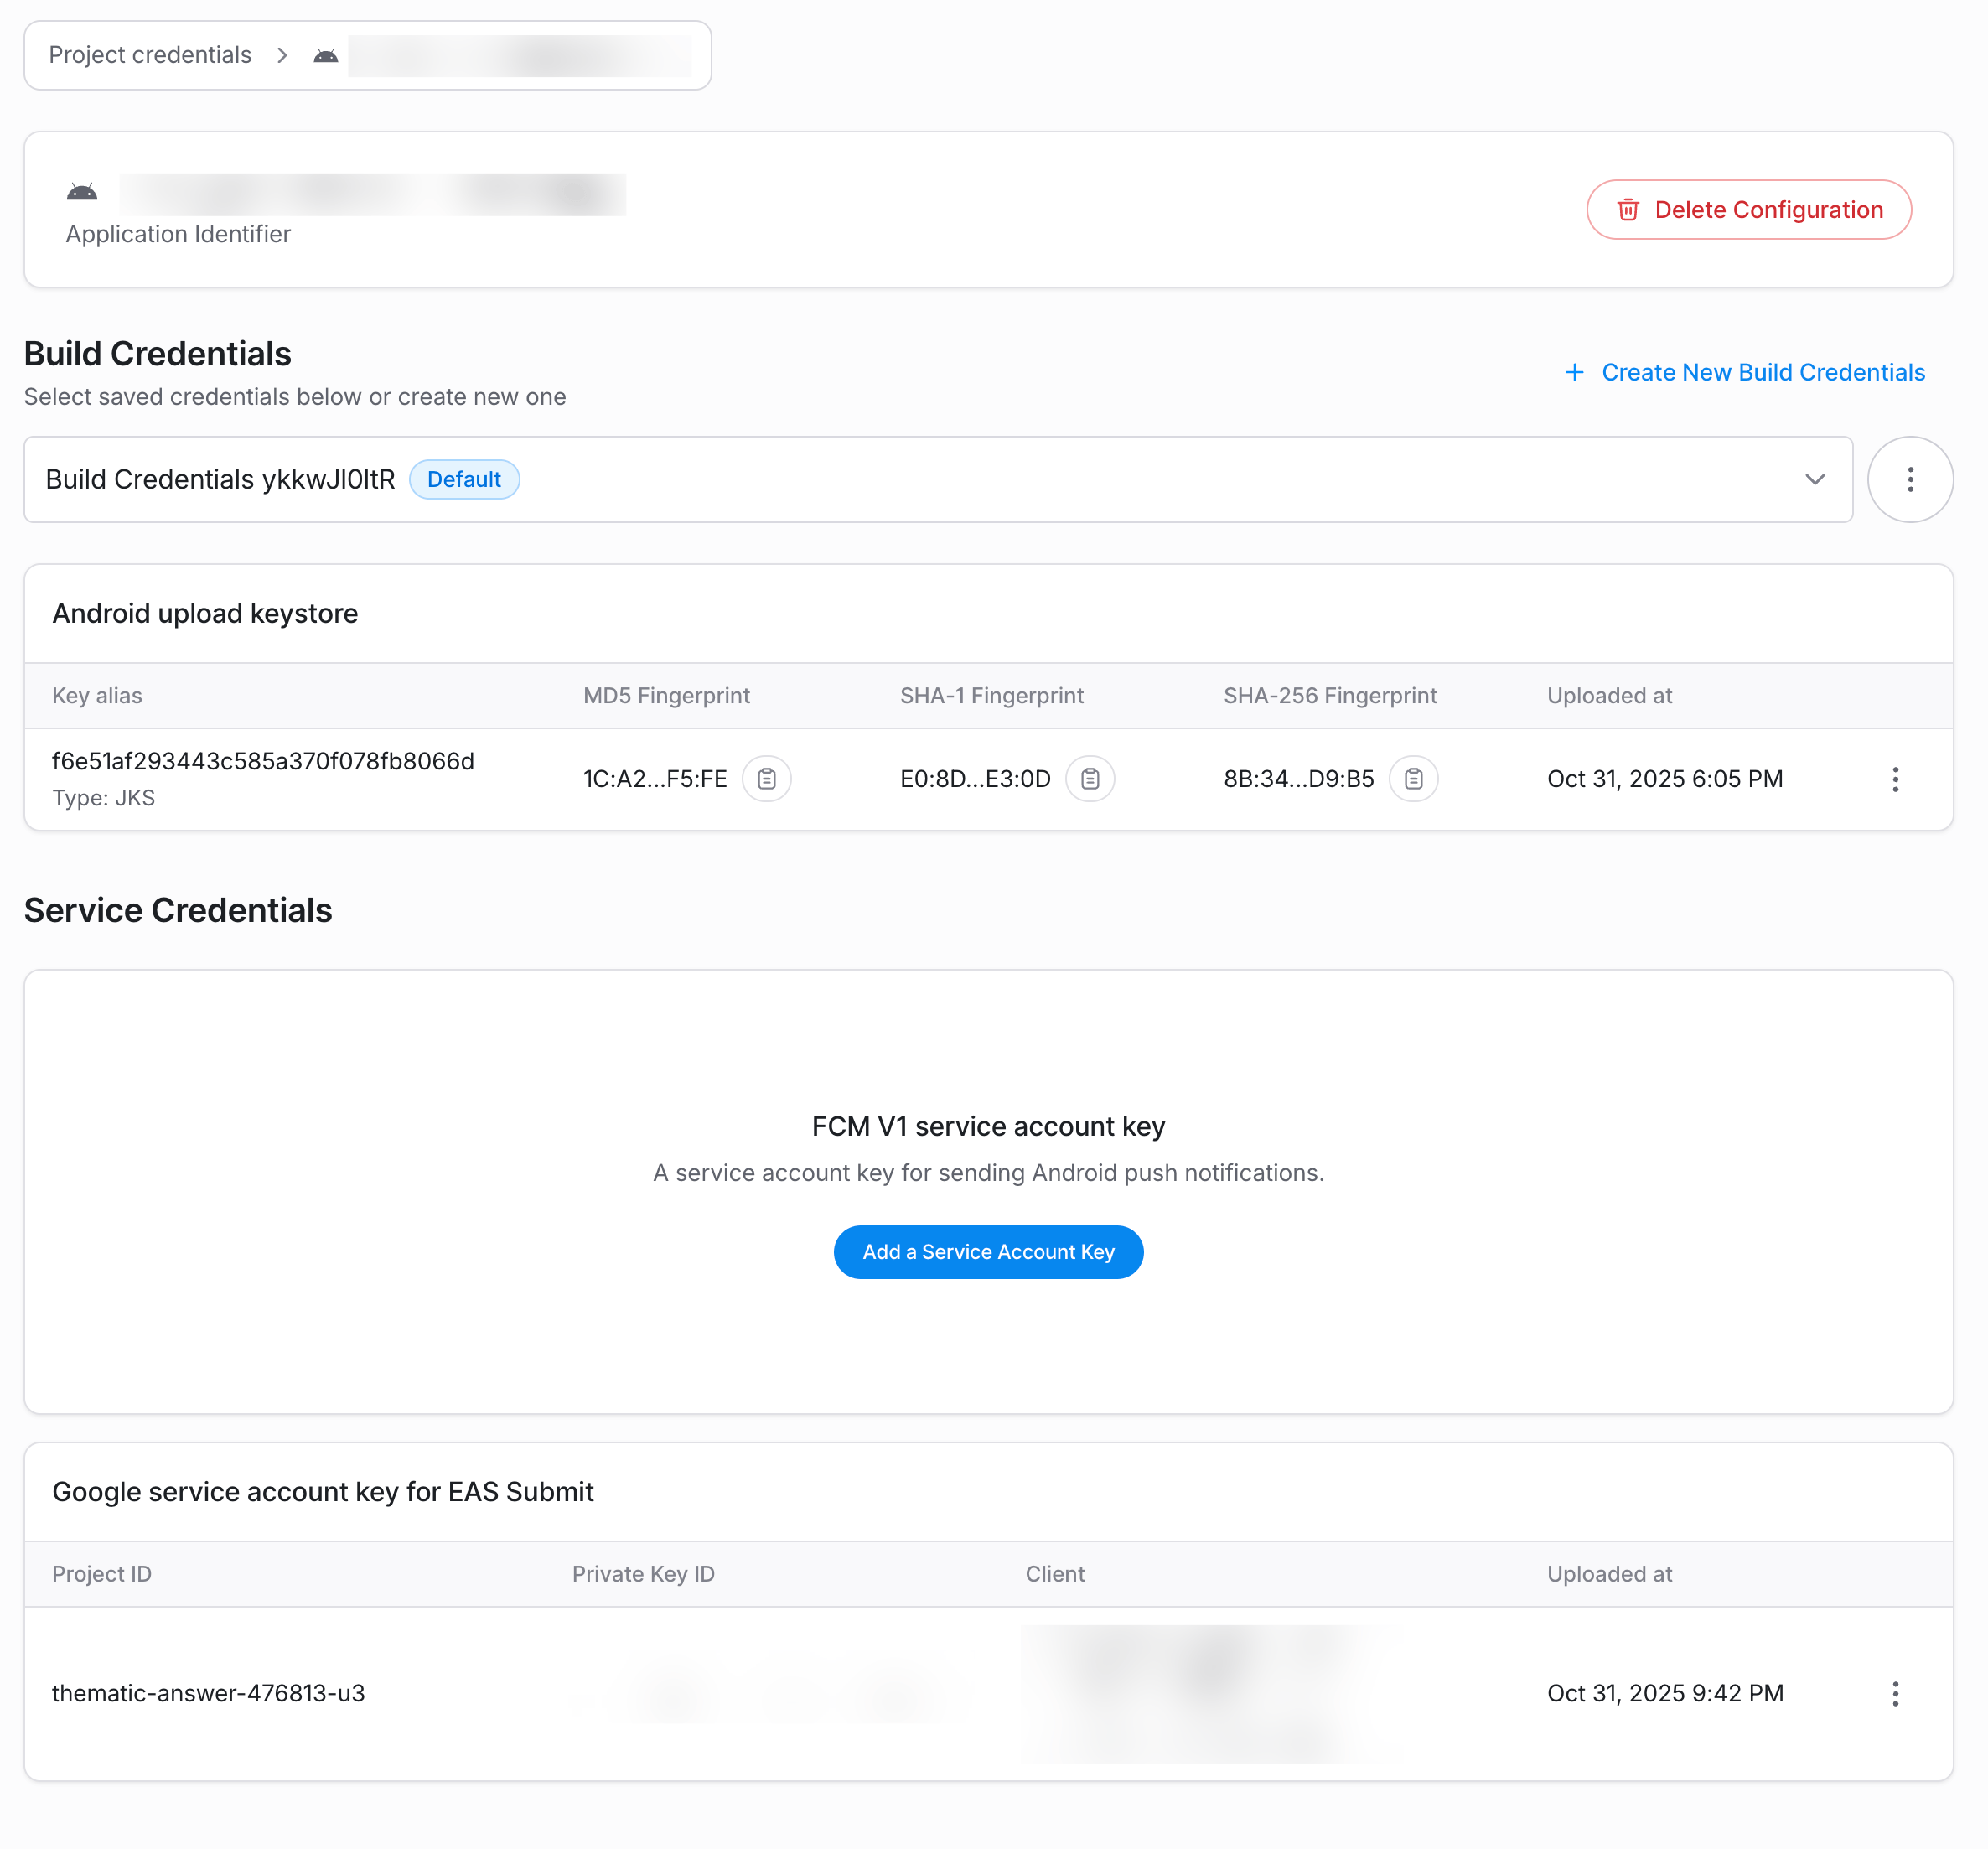
Task: Click the Uploaded at column header in Android upload keystore
Action: click(1610, 696)
